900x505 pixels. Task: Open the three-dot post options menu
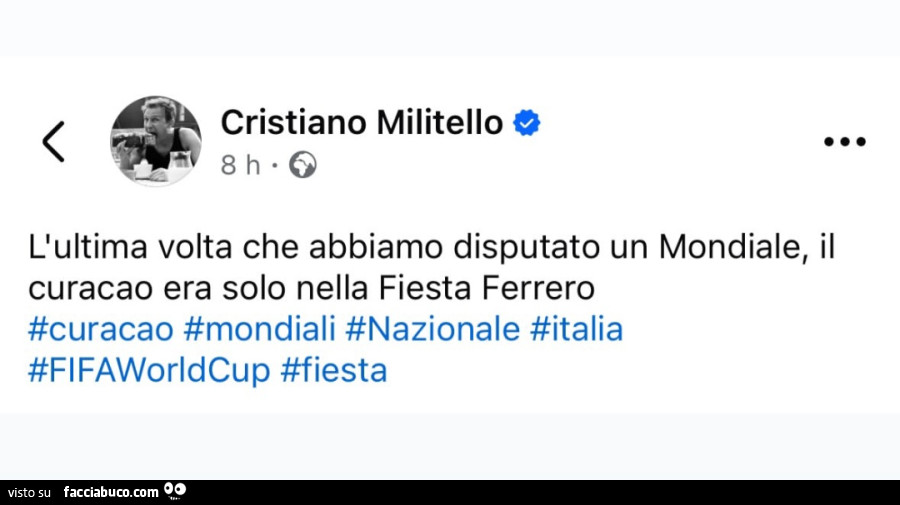tap(844, 142)
